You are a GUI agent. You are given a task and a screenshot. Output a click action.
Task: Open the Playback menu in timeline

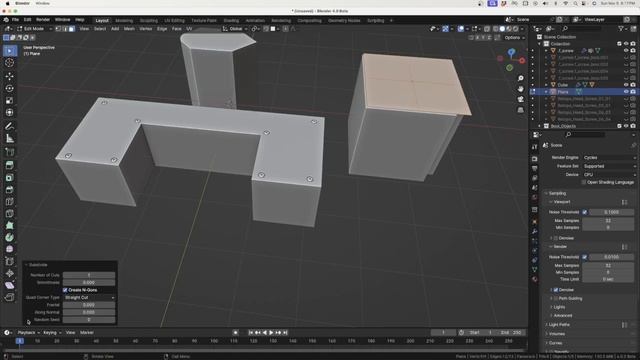tap(28, 333)
